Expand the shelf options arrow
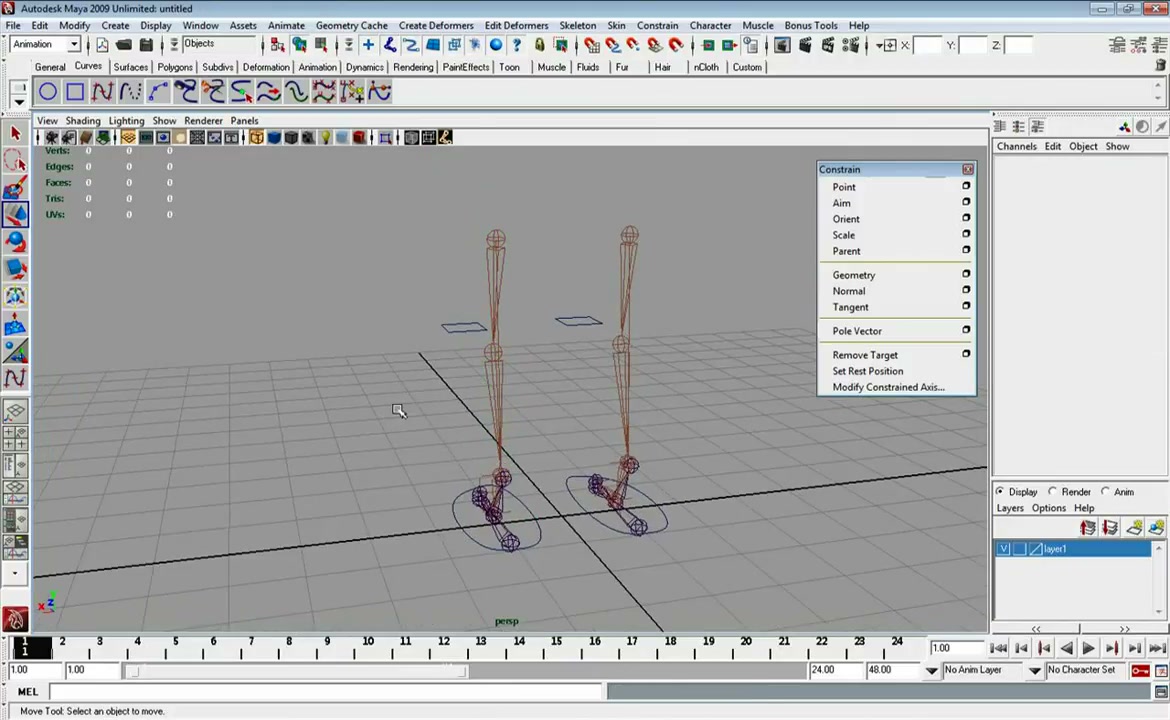The width and height of the screenshot is (1170, 720). tap(19, 102)
